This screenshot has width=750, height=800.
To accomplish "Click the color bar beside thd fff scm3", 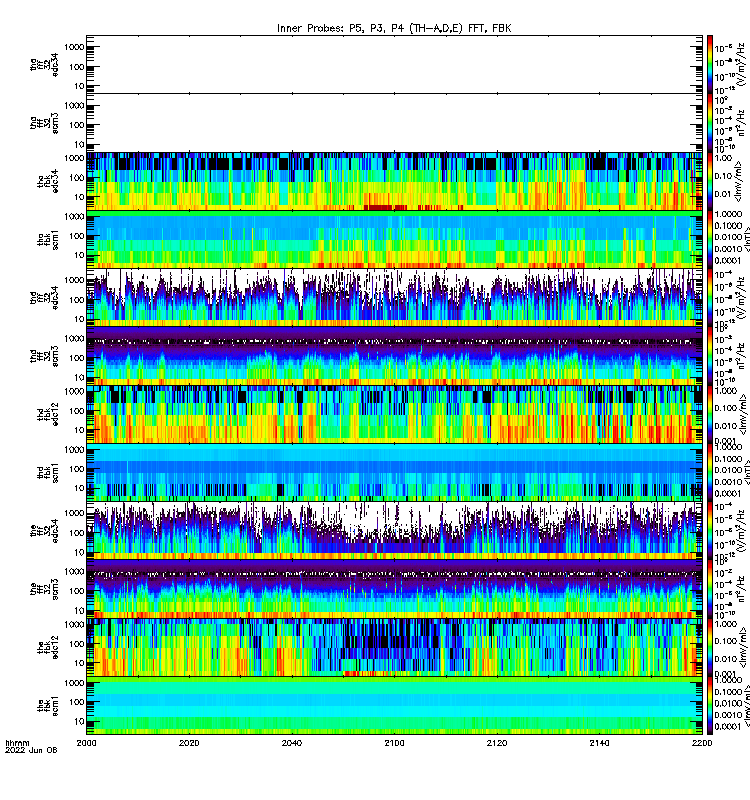I will 710,356.
